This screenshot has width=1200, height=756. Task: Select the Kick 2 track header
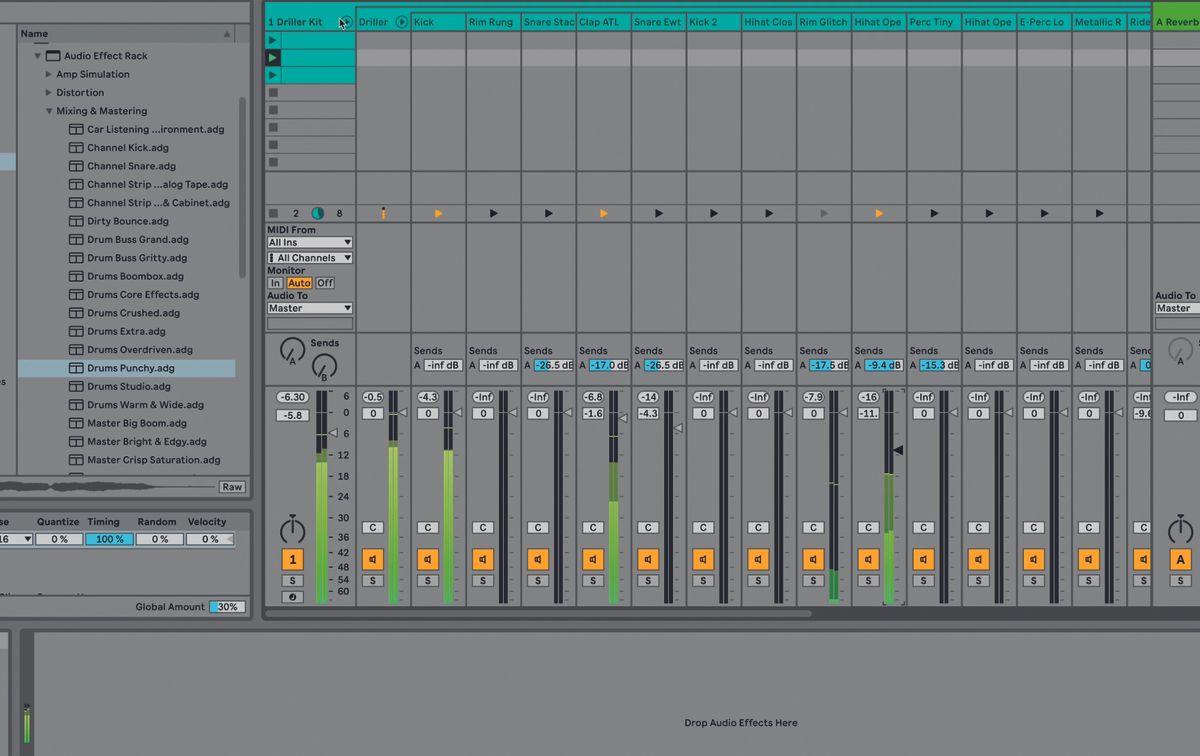coord(713,21)
